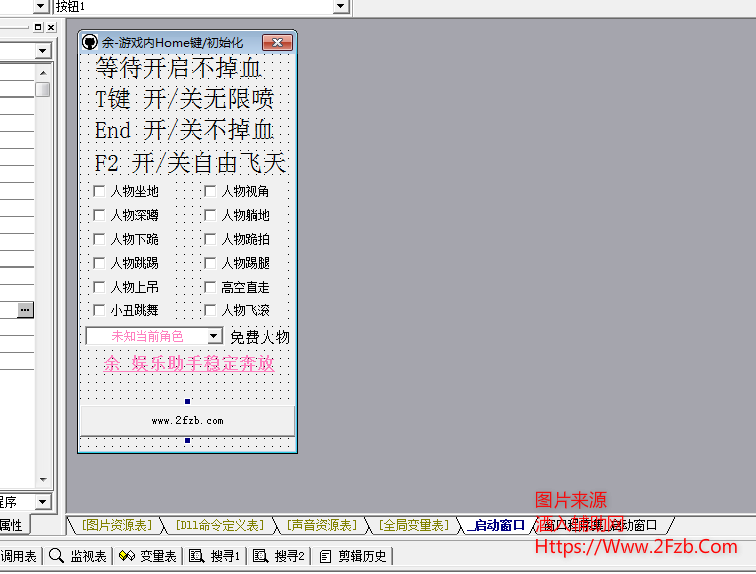Expand the 未知当前角色 combo box
The image size is (756, 574).
[214, 337]
